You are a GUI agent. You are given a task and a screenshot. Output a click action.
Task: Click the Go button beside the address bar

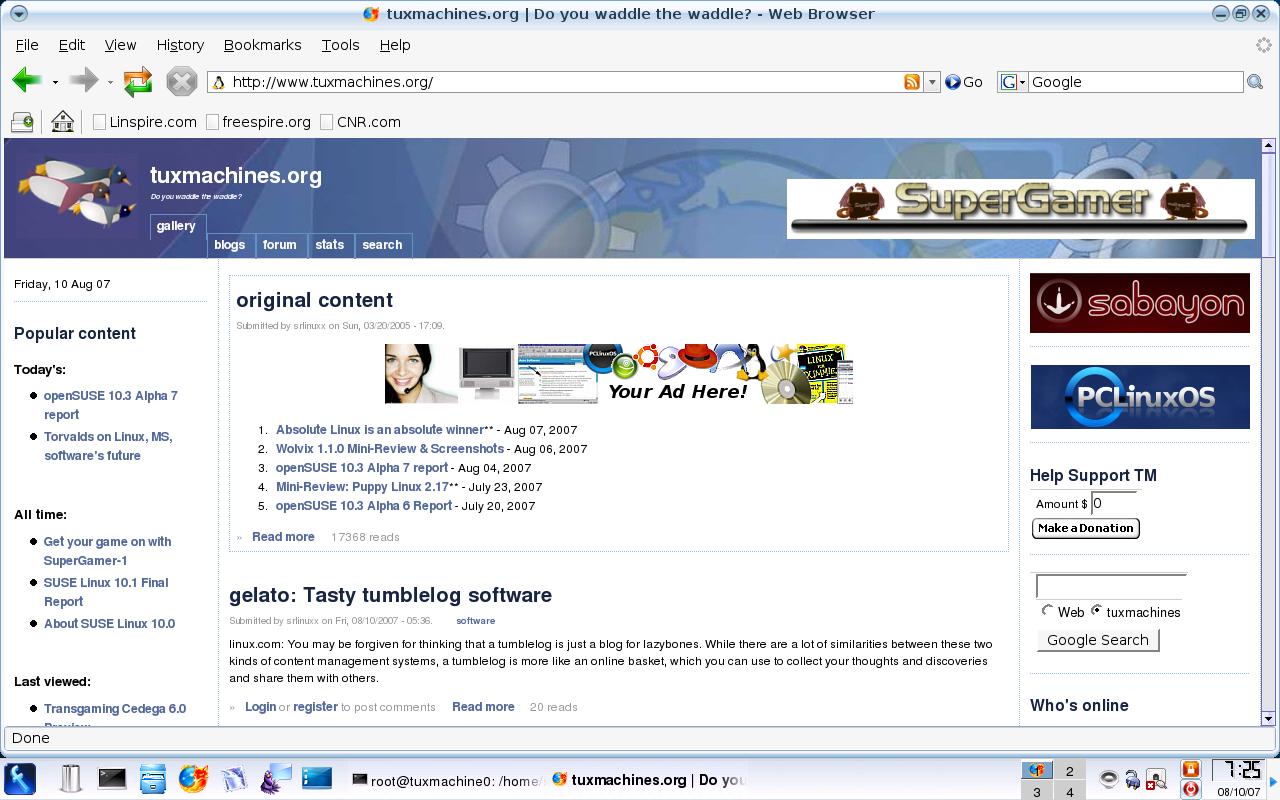(964, 82)
